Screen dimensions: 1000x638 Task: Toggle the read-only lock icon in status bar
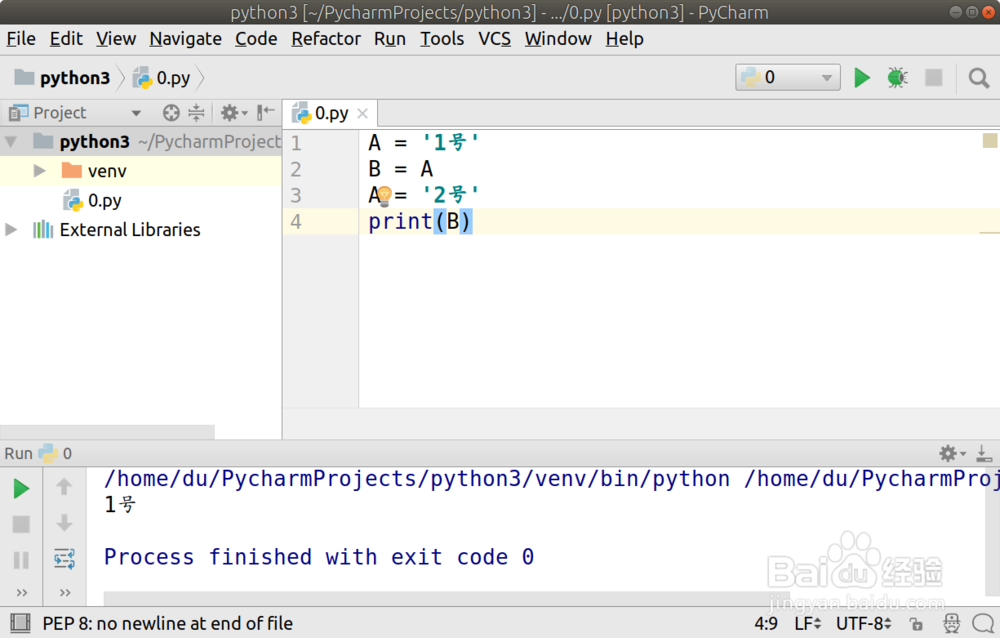pyautogui.click(x=916, y=623)
